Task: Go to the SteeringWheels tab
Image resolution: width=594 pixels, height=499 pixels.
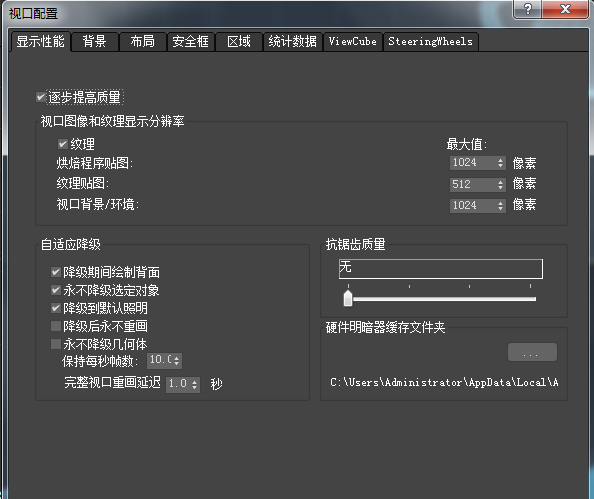Action: [x=431, y=41]
